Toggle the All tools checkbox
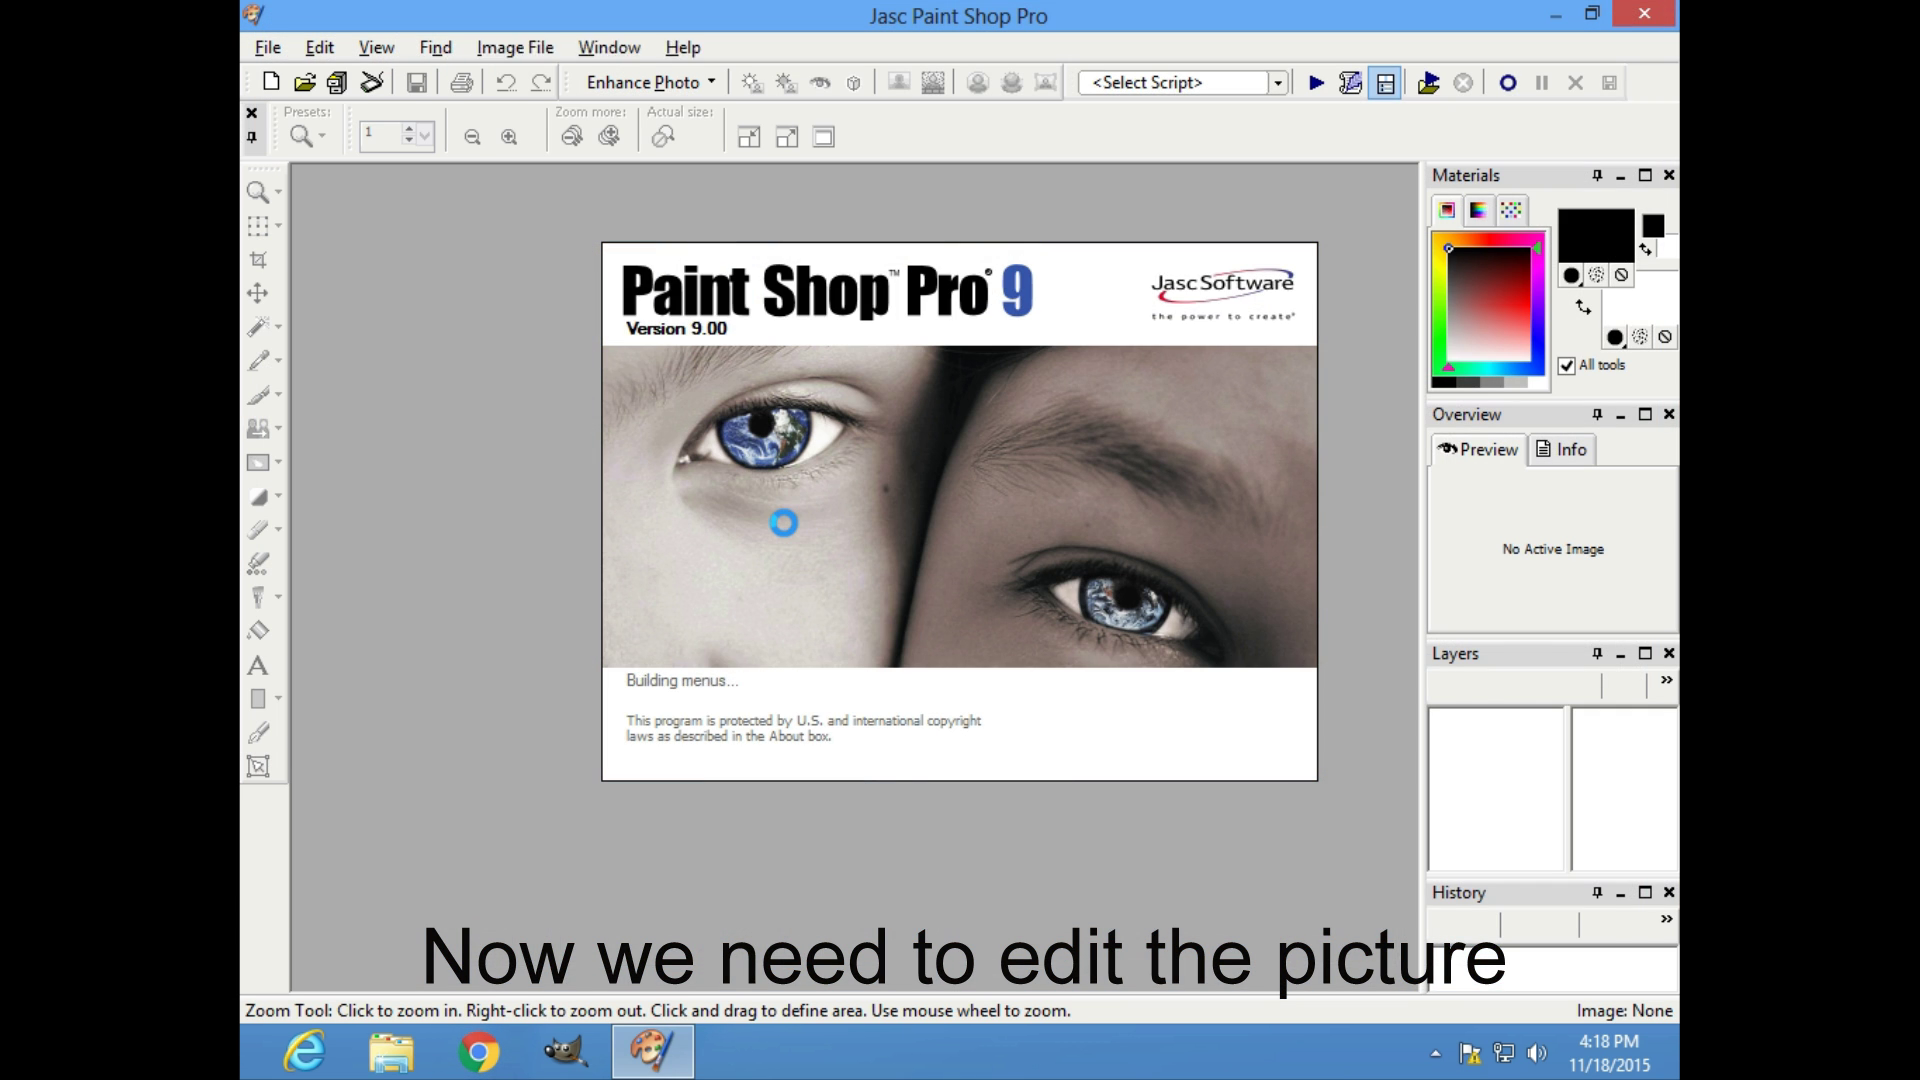1920x1080 pixels. point(1567,366)
